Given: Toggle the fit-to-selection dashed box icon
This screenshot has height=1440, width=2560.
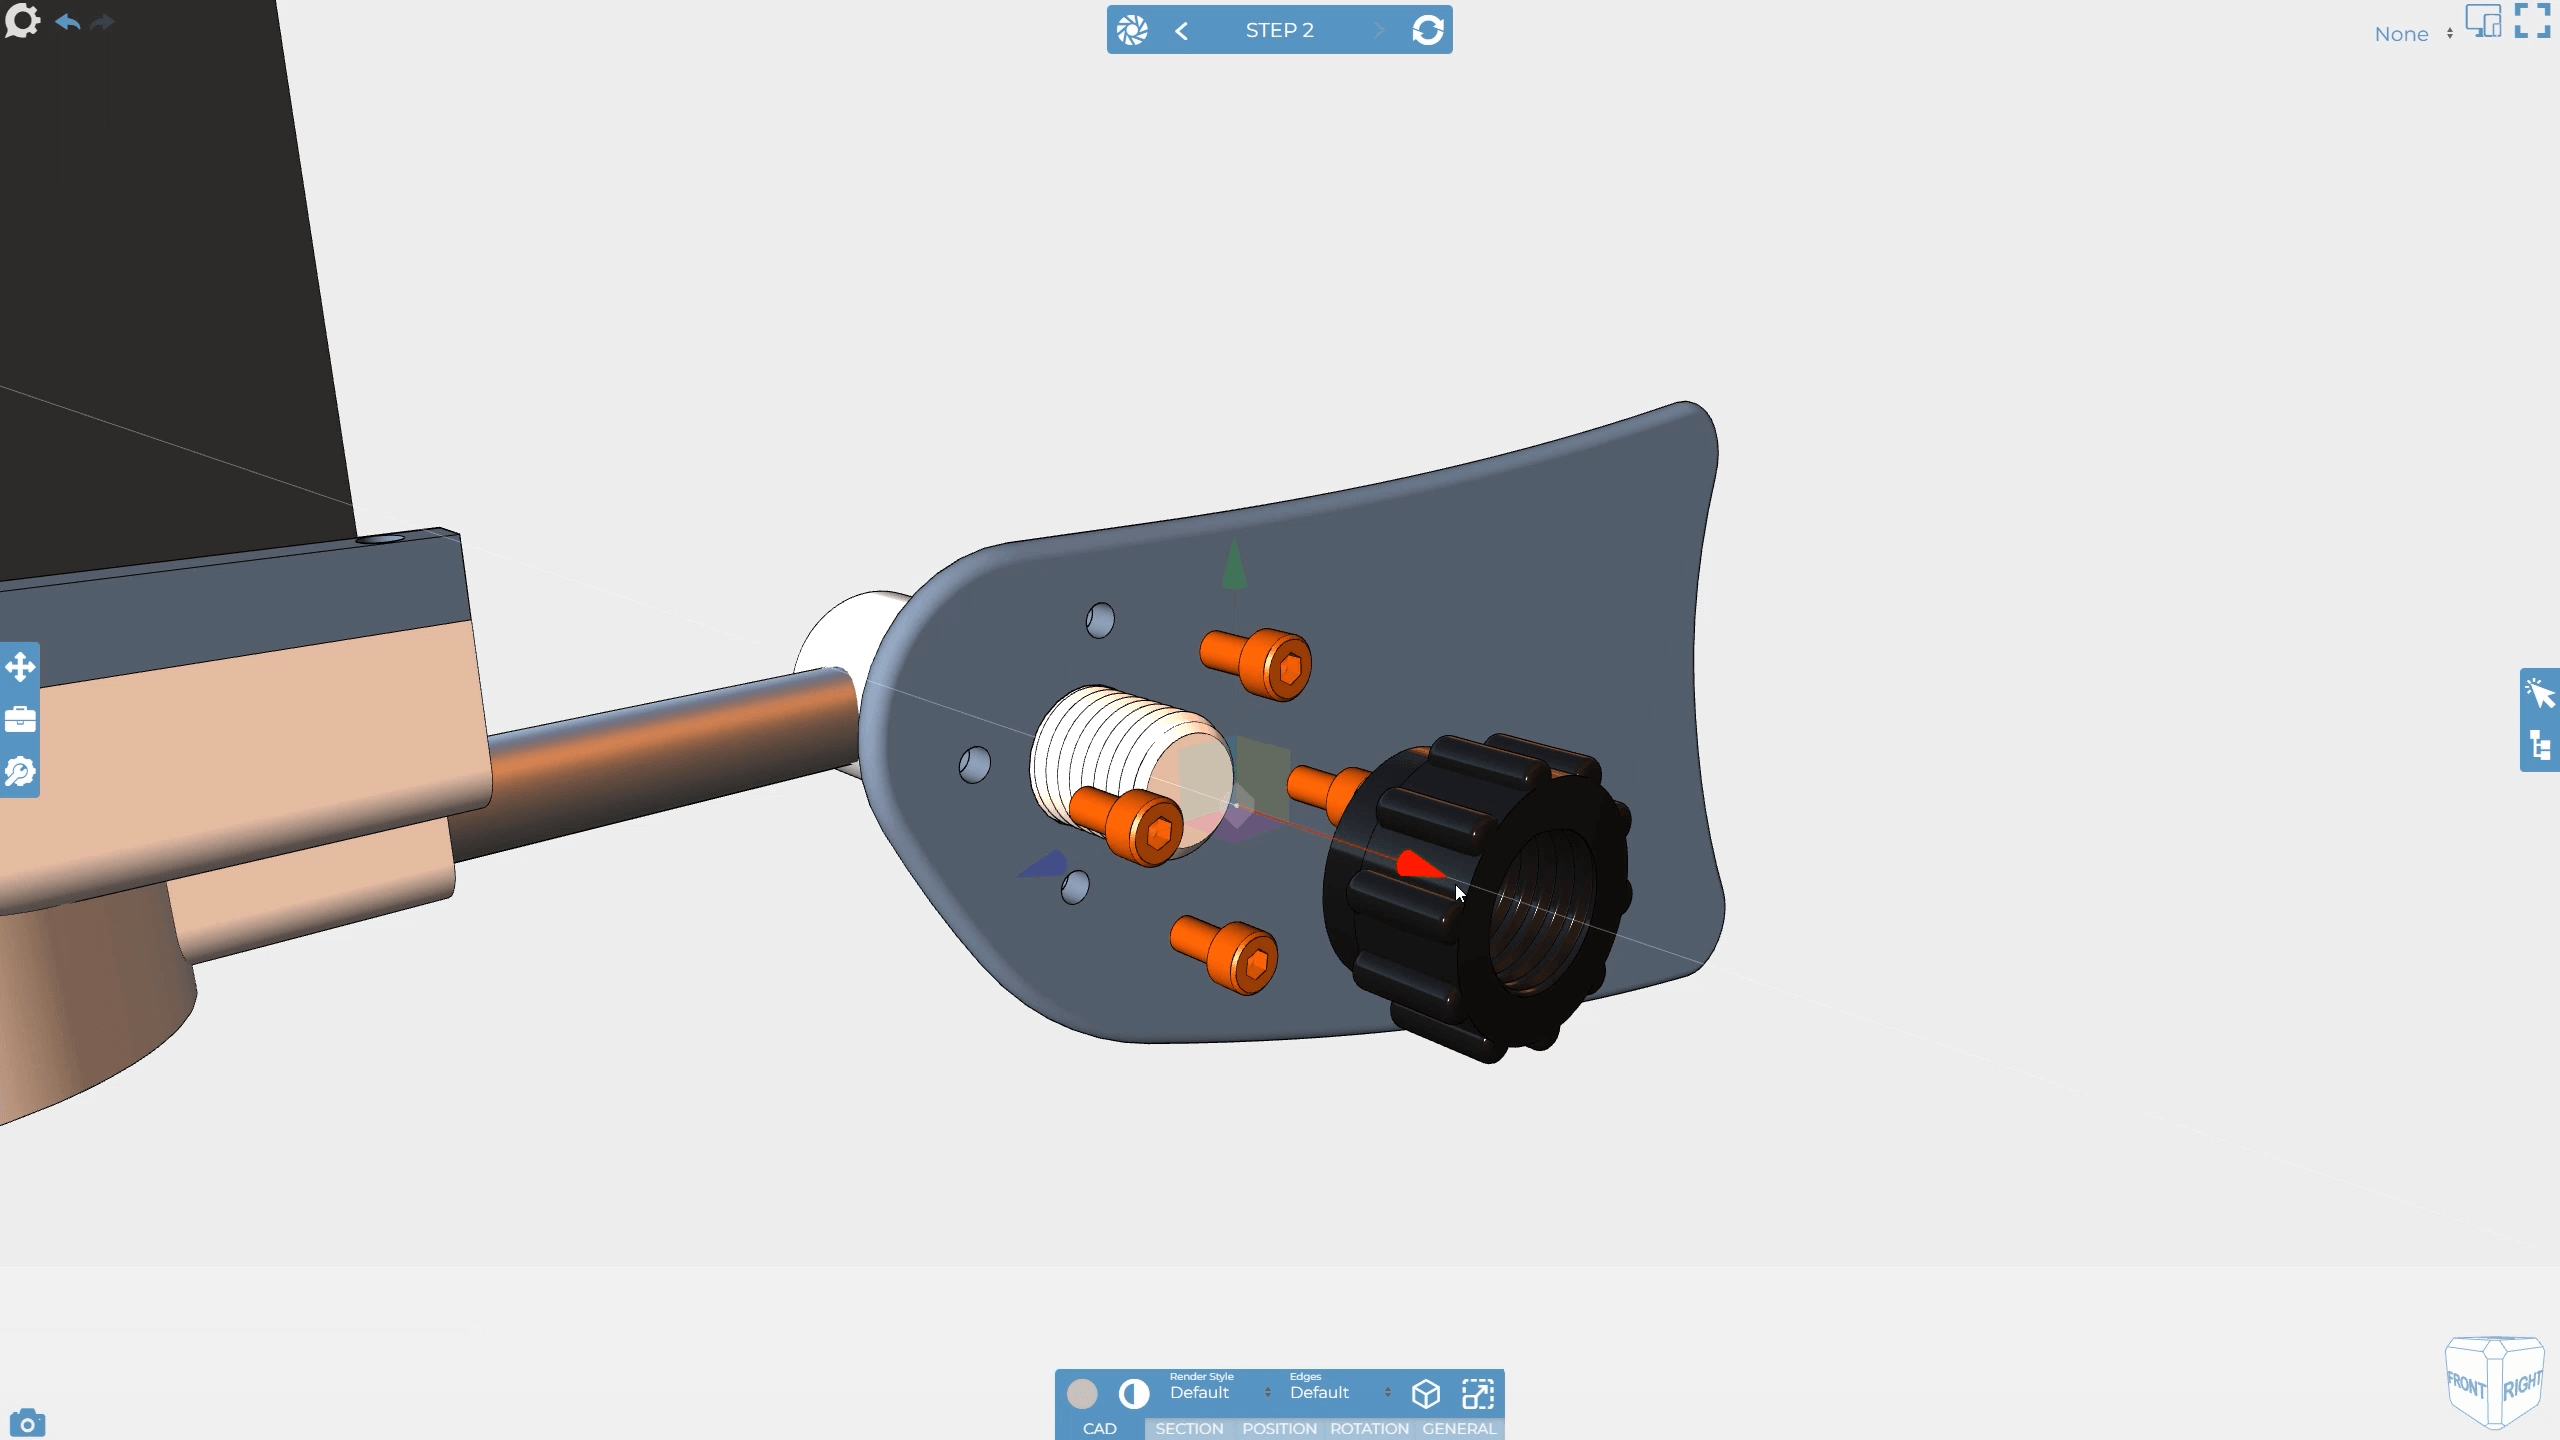Looking at the screenshot, I should pos(1477,1393).
